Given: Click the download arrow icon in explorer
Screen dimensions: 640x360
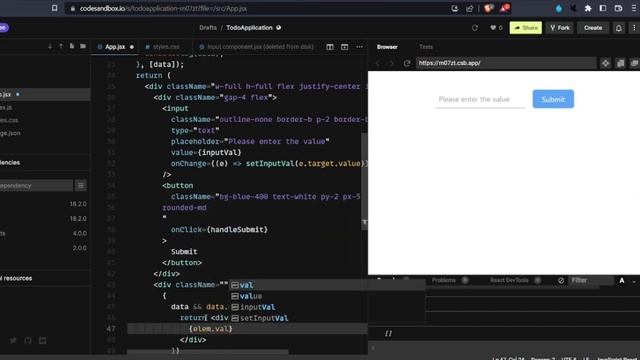Looking at the screenshot, I should [x=50, y=46].
